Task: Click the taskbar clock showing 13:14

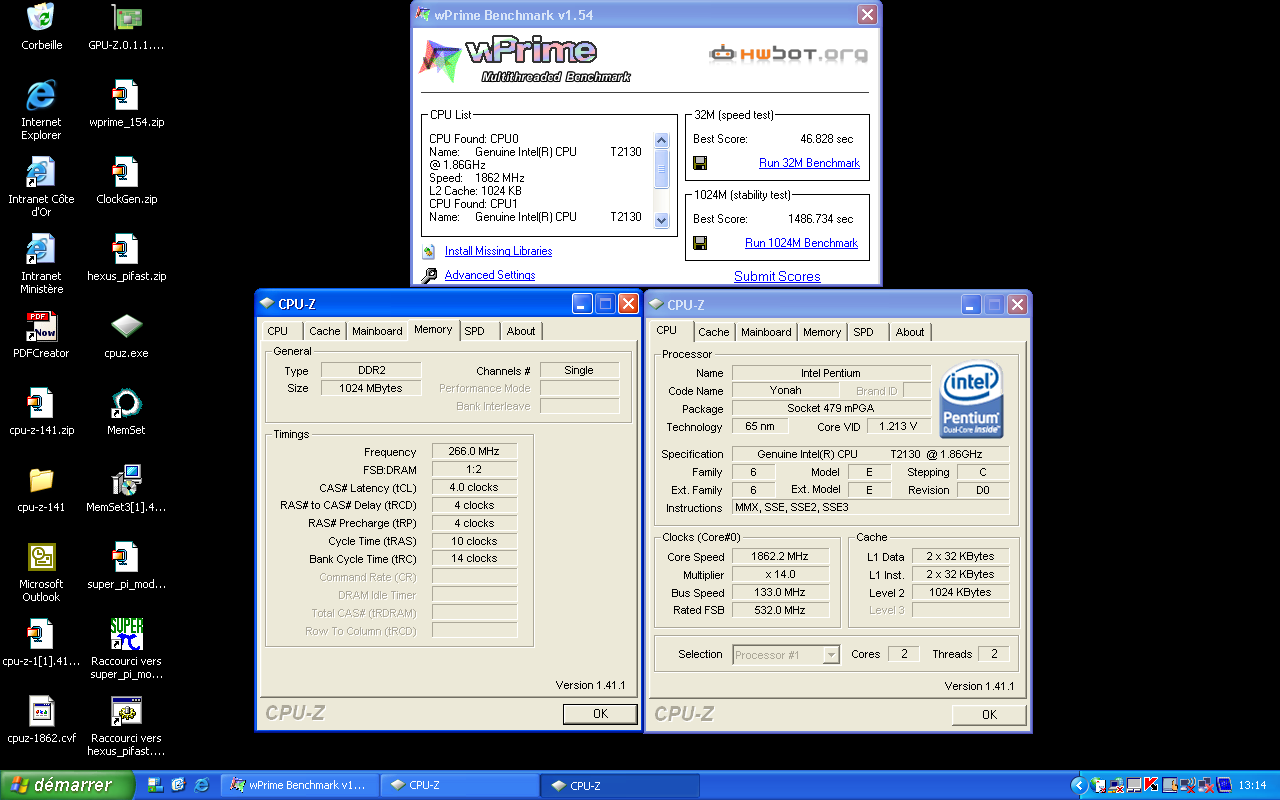Action: coord(1252,785)
